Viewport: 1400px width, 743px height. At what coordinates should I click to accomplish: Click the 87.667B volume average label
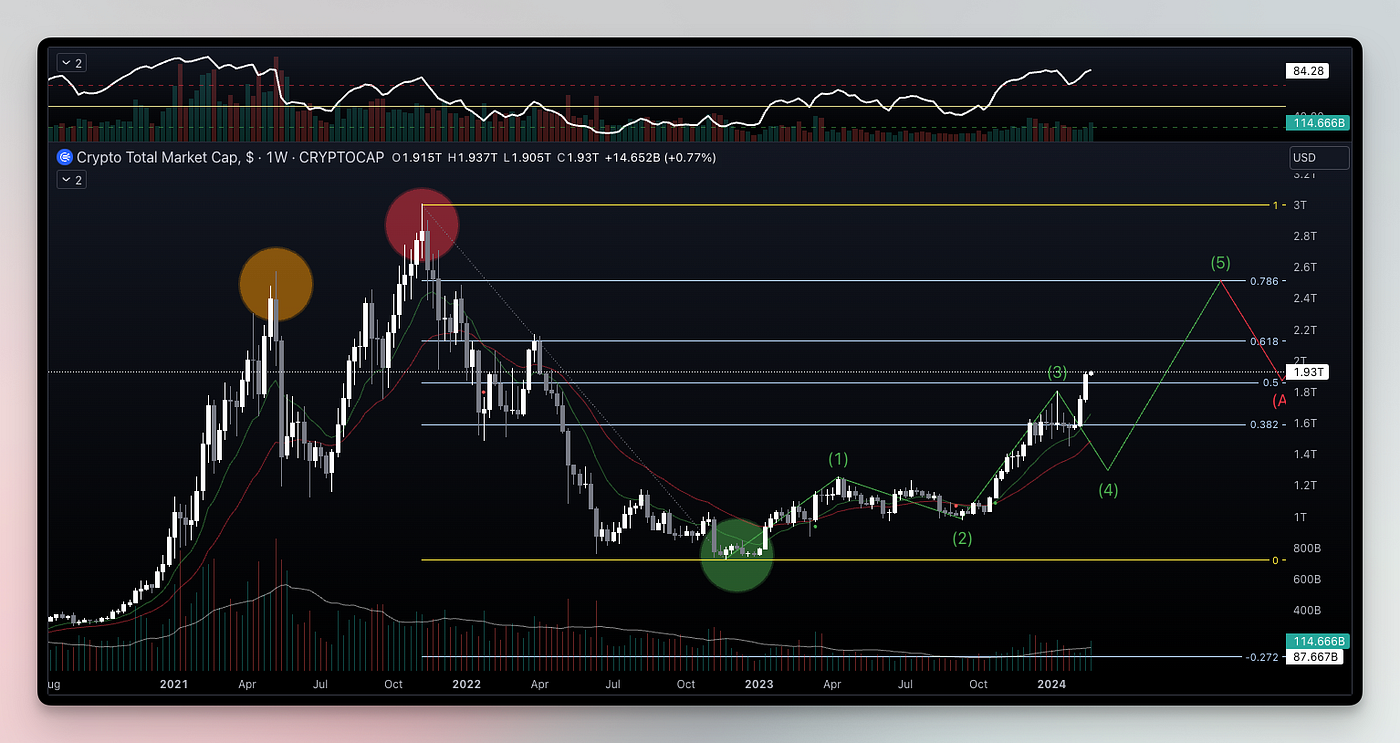[1316, 657]
